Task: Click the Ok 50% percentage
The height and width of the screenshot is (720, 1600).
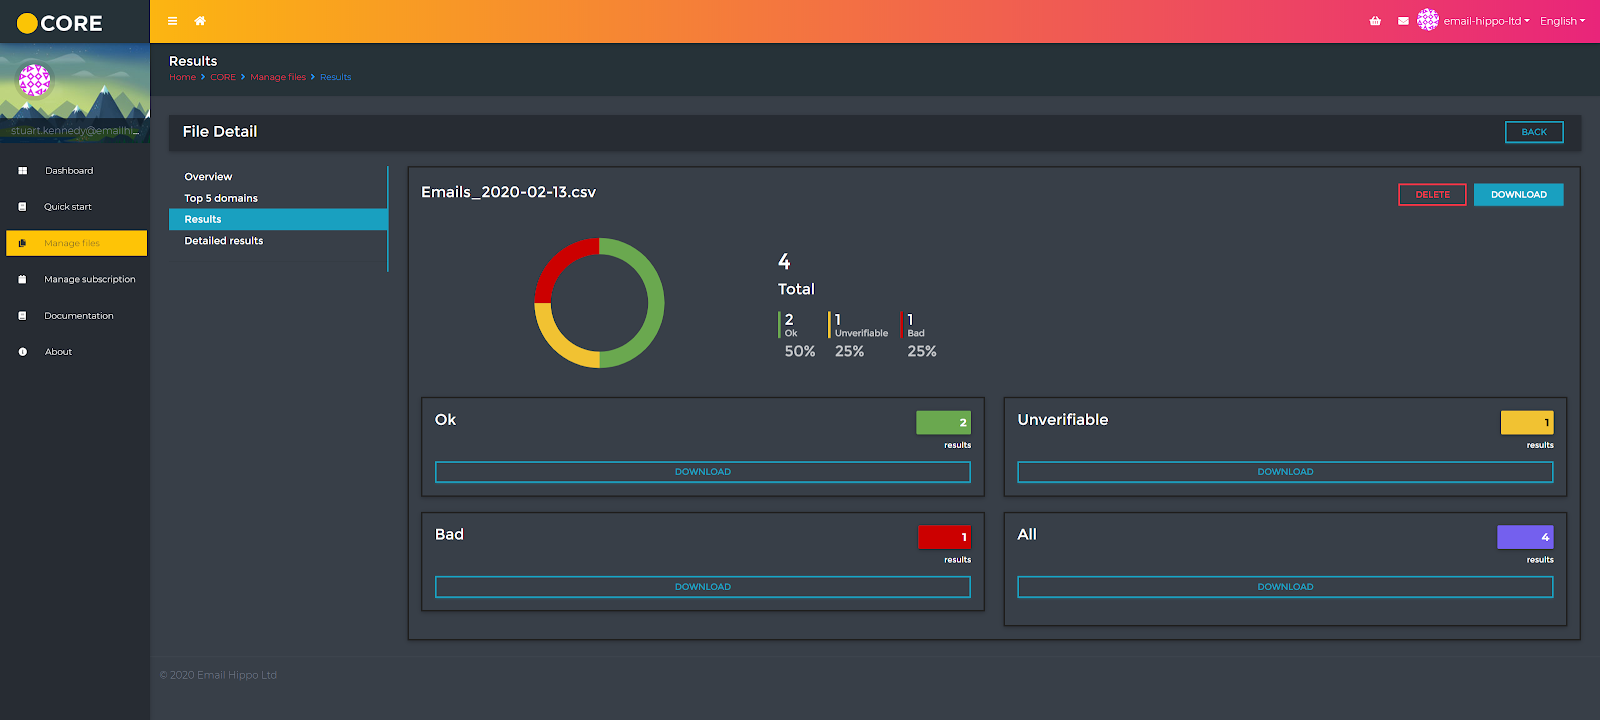Action: click(x=800, y=351)
